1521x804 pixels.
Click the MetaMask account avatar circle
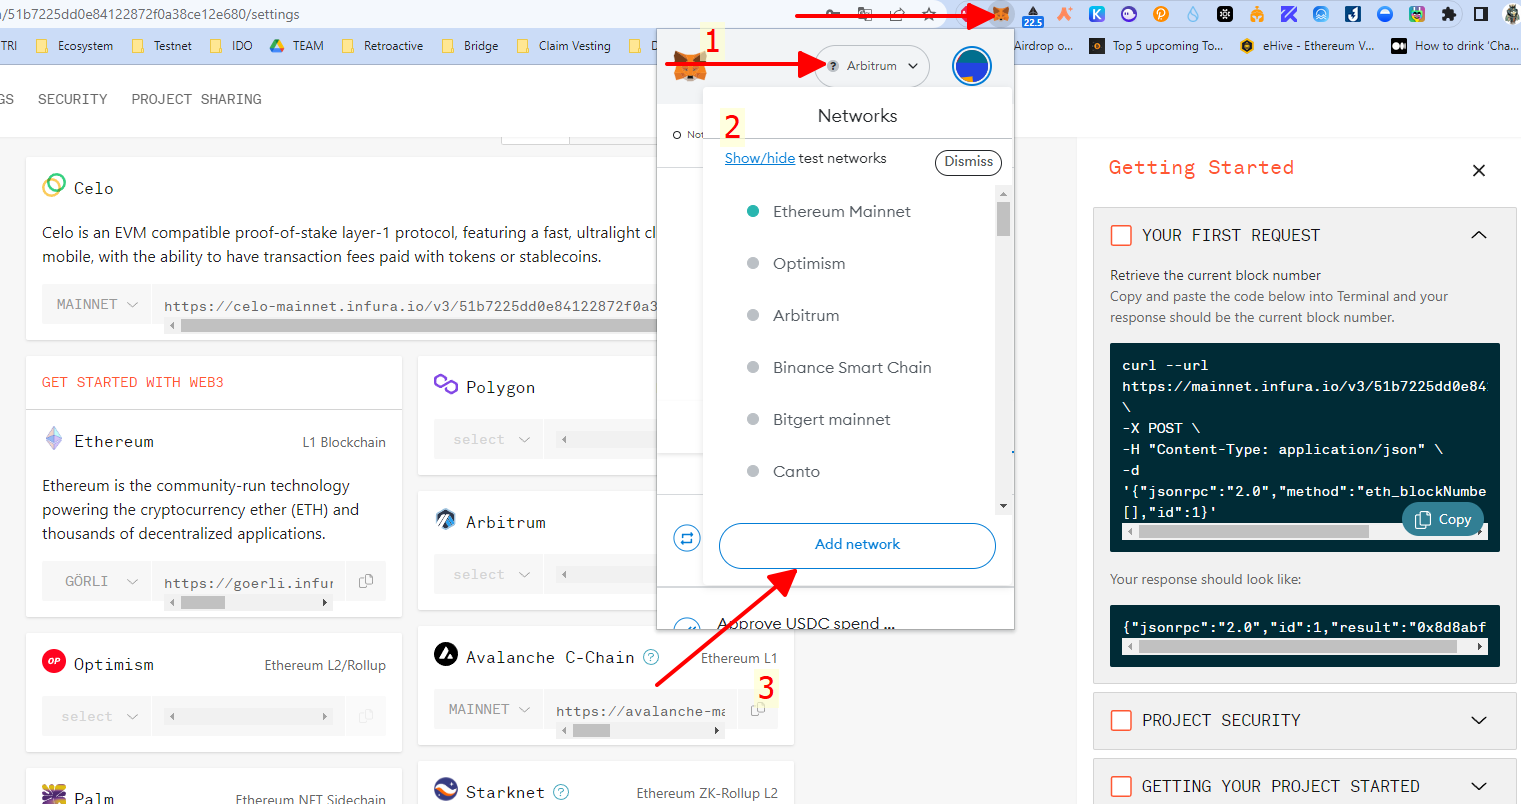971,66
